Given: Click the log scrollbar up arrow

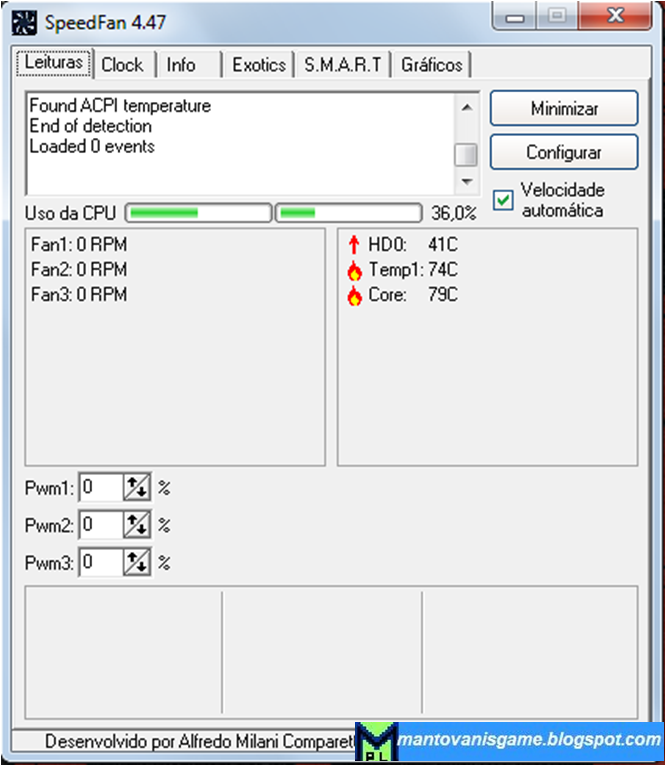Looking at the screenshot, I should (x=467, y=107).
